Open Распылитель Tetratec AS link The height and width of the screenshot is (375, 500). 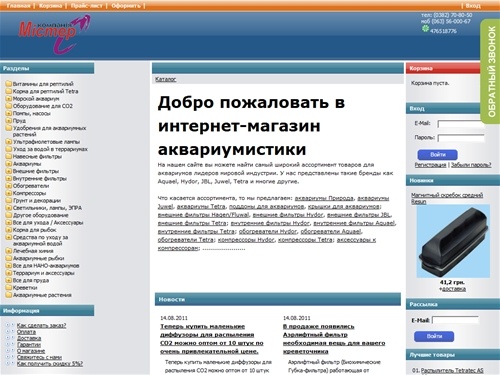tap(452, 370)
